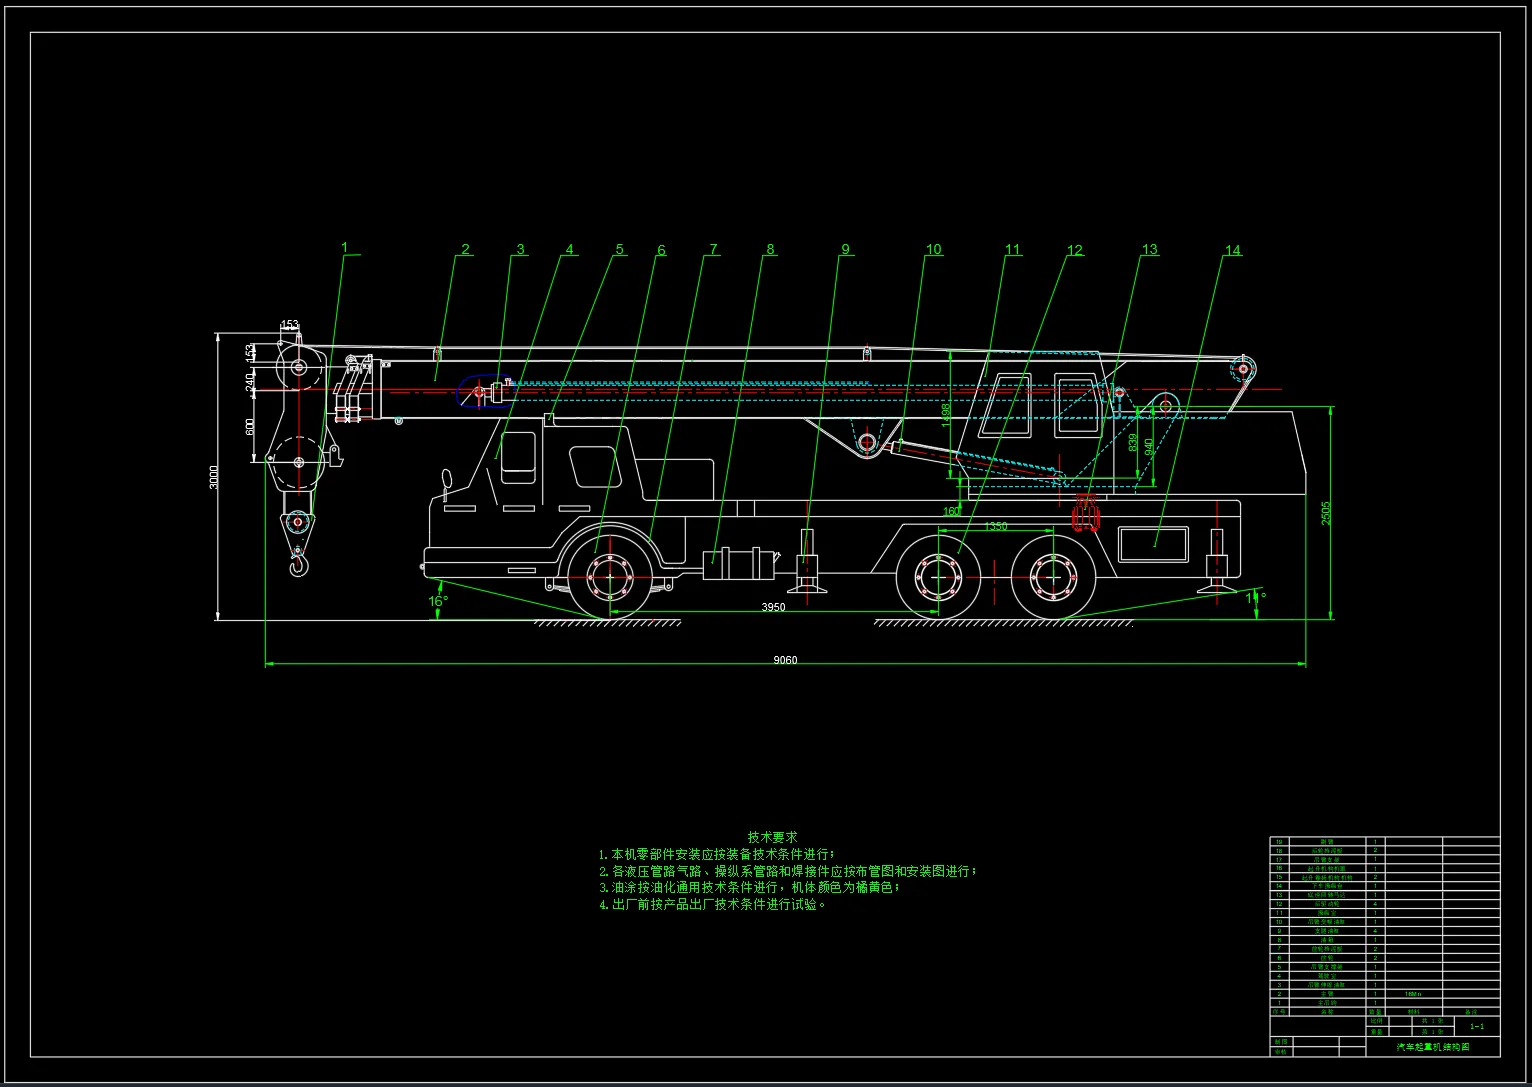1532x1087 pixels.
Task: Select requirement line 3 about 油漆 and 橘黄色
Action: (750, 887)
